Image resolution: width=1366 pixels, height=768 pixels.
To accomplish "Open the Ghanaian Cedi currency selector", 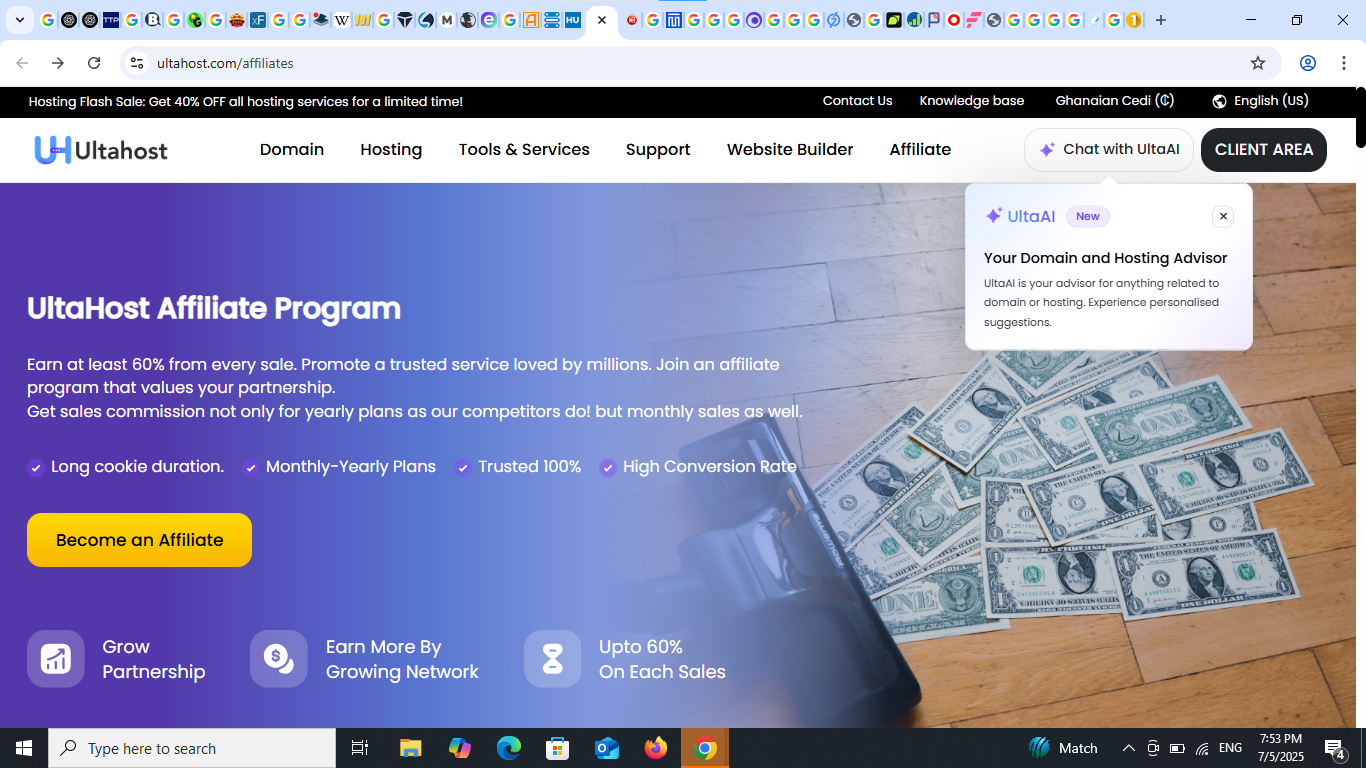I will click(1115, 101).
